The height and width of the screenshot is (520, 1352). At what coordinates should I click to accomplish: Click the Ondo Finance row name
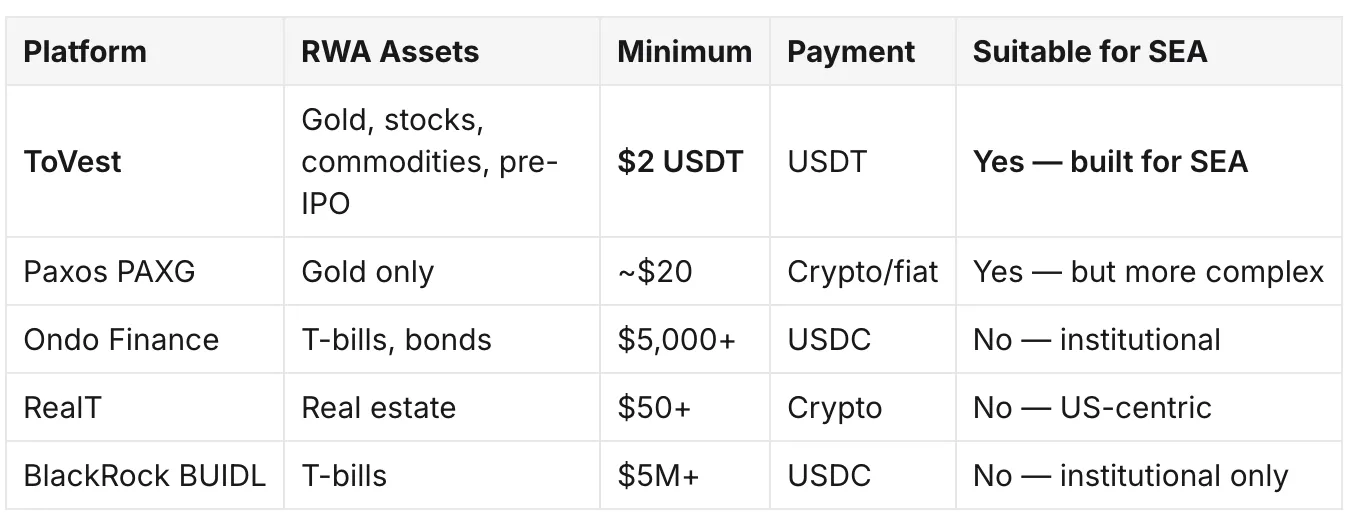coord(121,339)
